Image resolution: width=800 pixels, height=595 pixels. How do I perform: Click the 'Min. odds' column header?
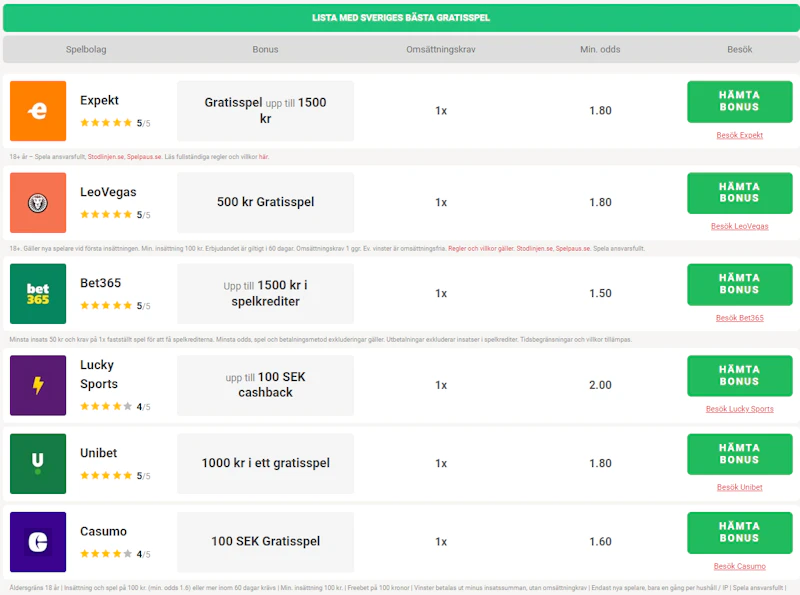pos(600,49)
